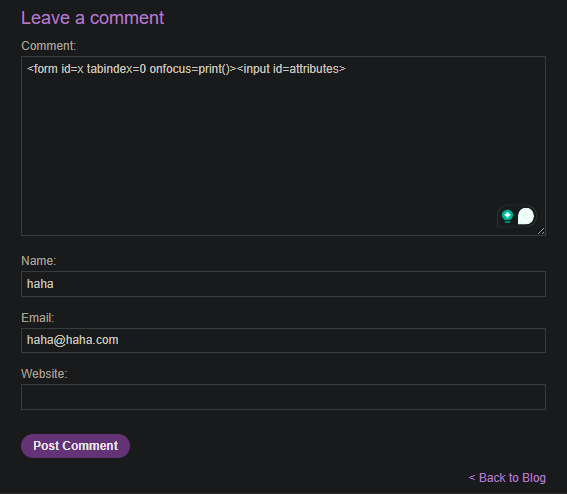Screen dimensions: 567x494
Task: Follow the Back to Blog link
Action: pos(507,478)
